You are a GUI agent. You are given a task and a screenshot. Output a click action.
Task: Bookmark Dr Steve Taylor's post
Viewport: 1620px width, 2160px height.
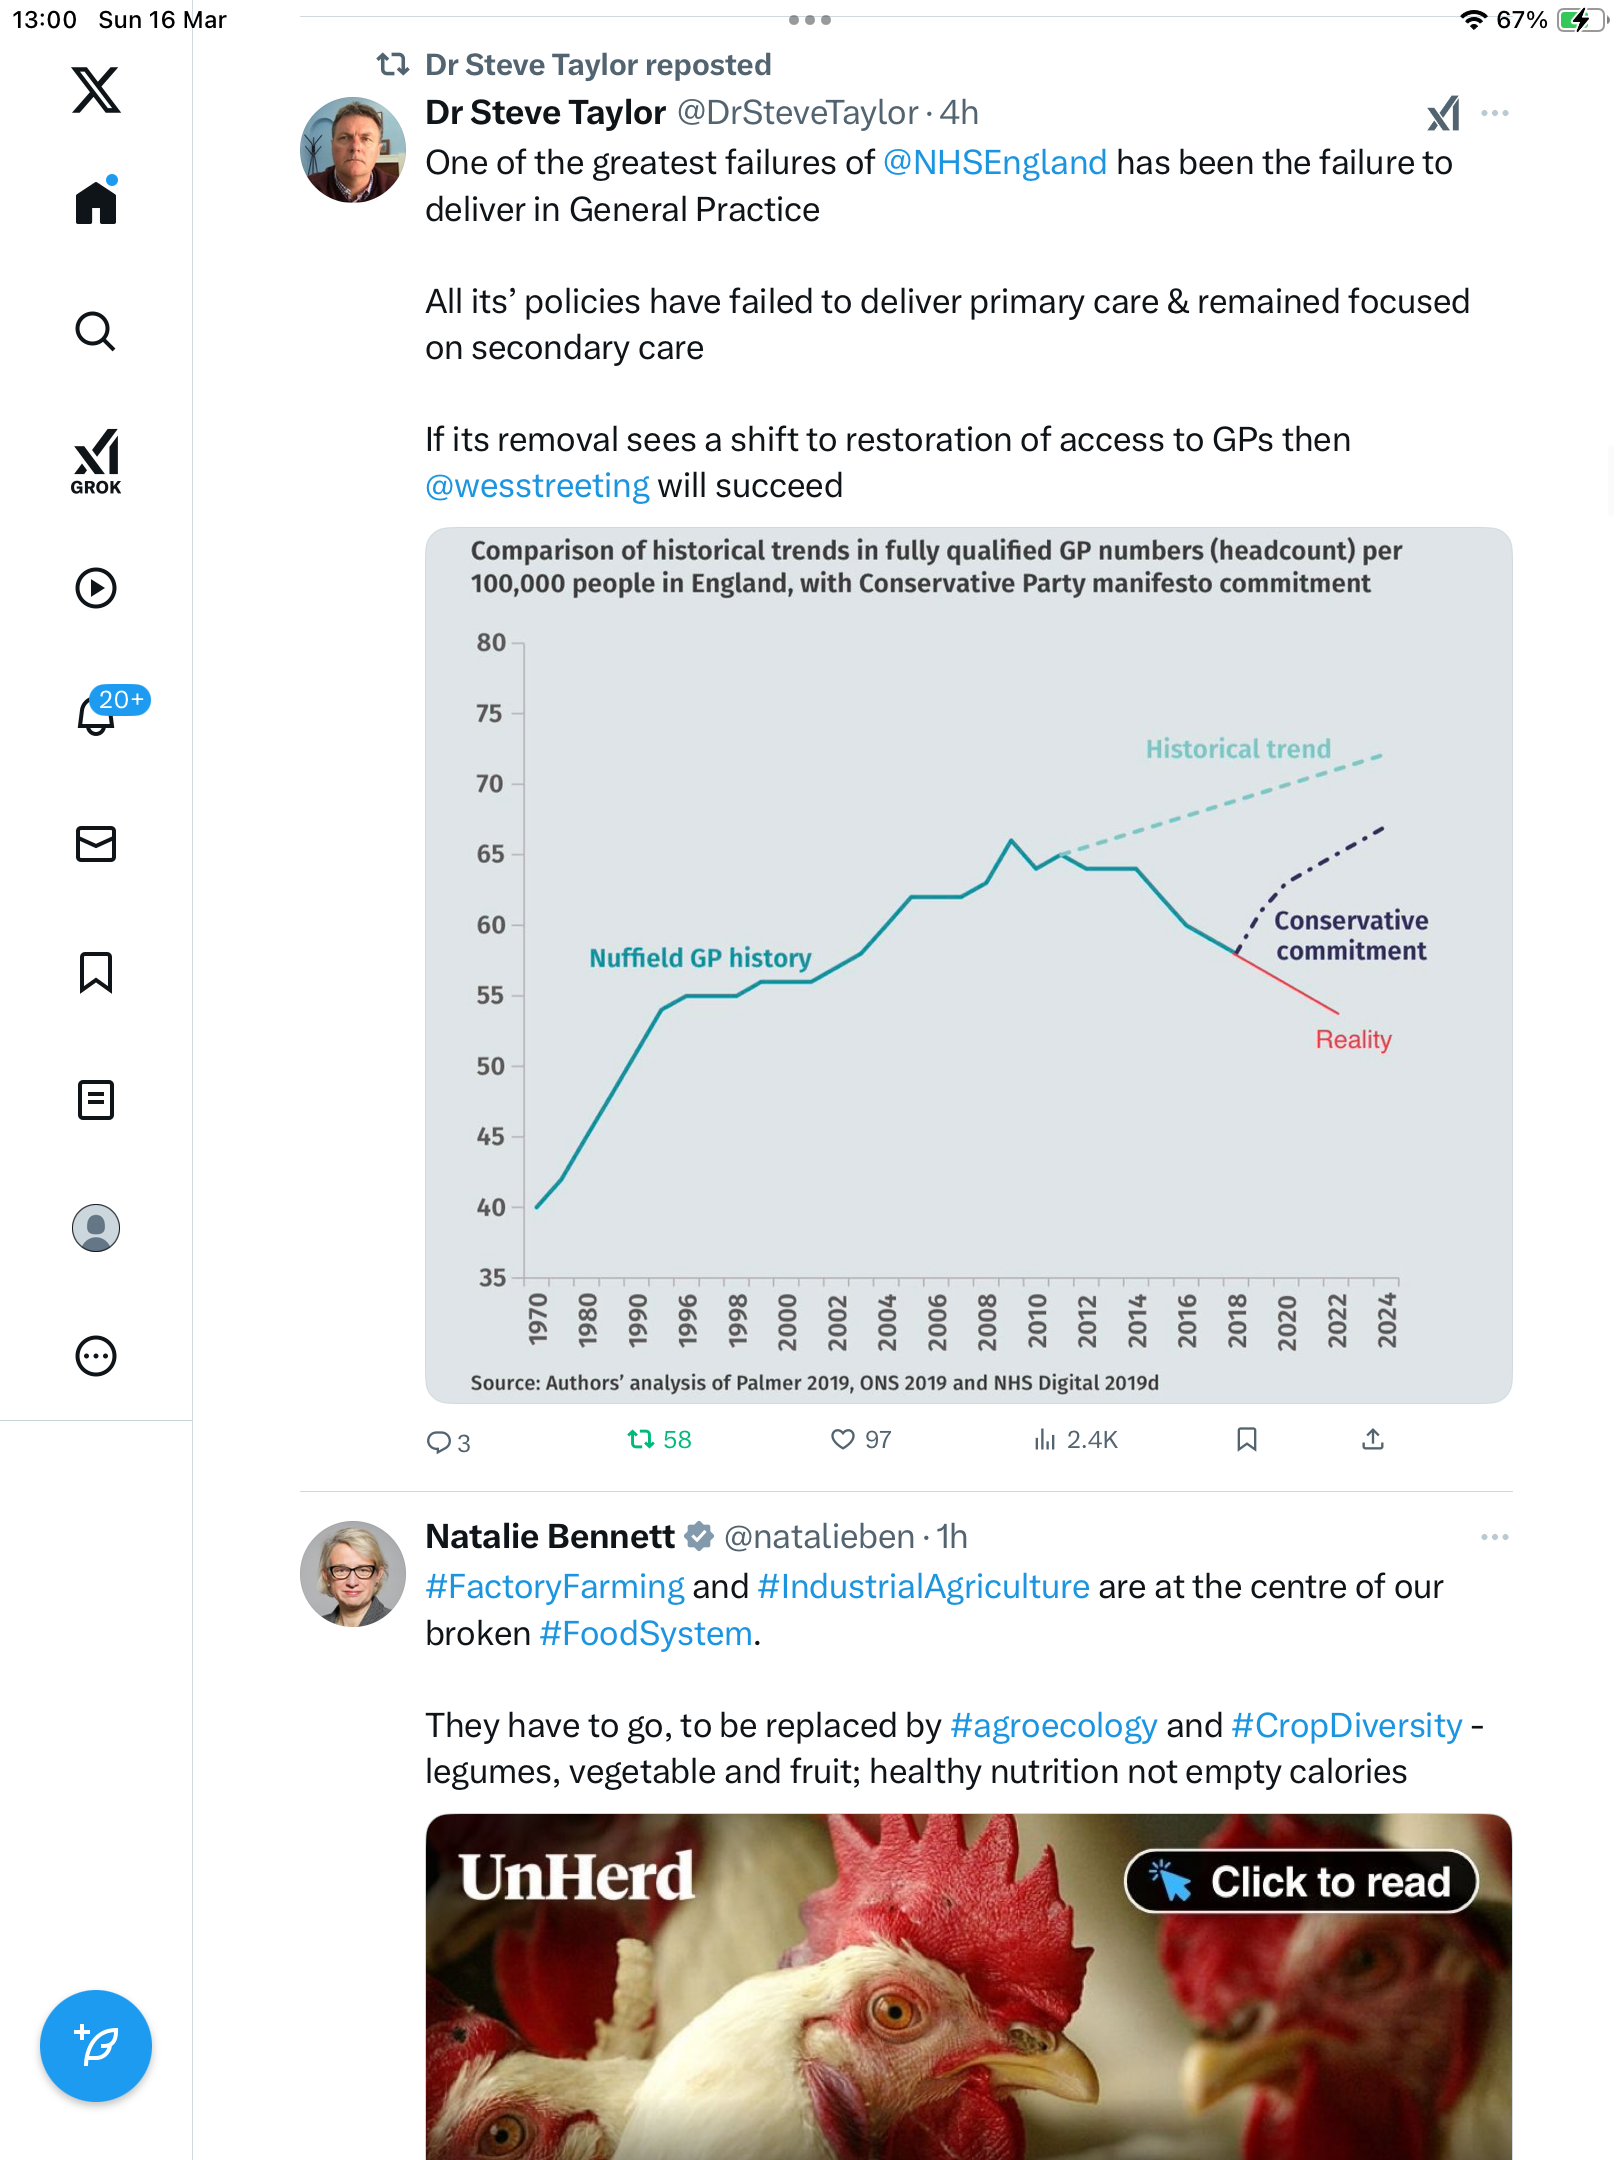pyautogui.click(x=1247, y=1439)
